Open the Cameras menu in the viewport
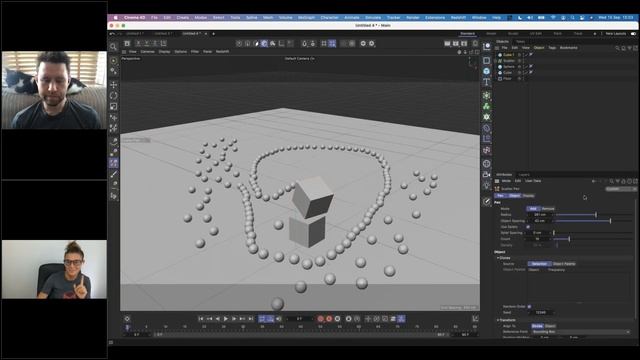Image resolution: width=640 pixels, height=360 pixels. (148, 52)
